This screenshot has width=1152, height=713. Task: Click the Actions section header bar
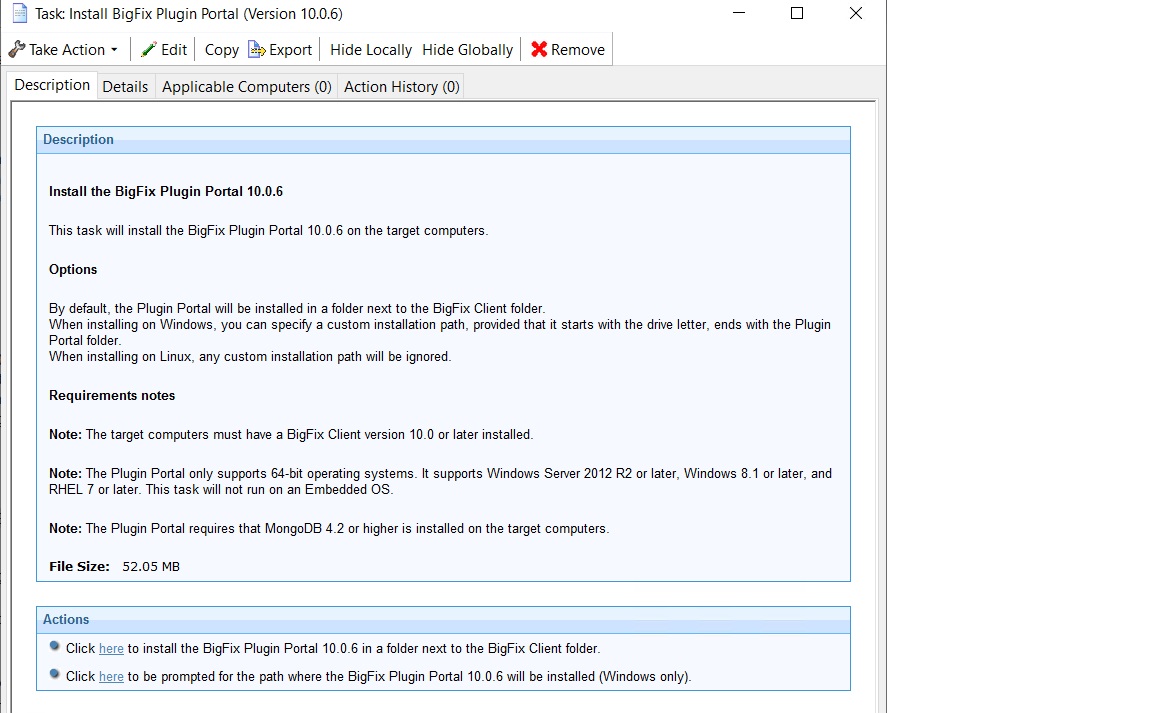click(443, 620)
